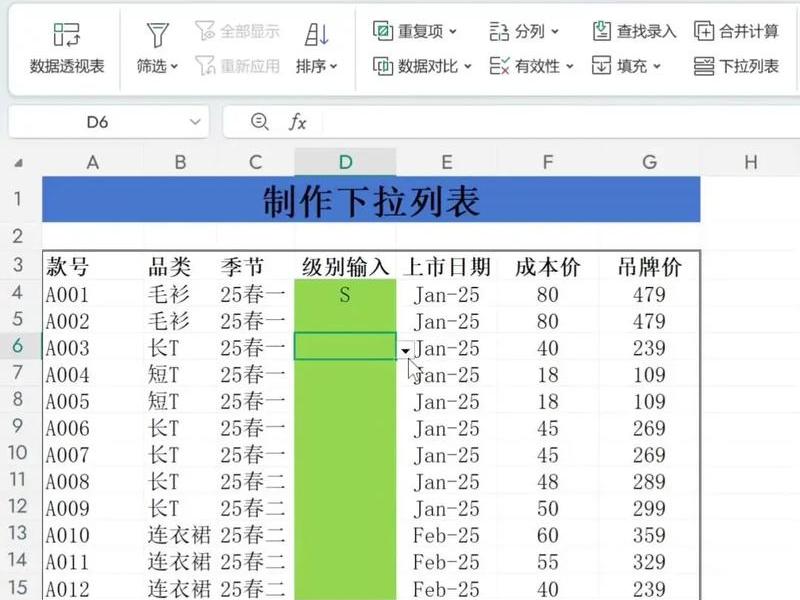Click Feb-25 in row 13
800x600 pixels.
[x=446, y=535]
